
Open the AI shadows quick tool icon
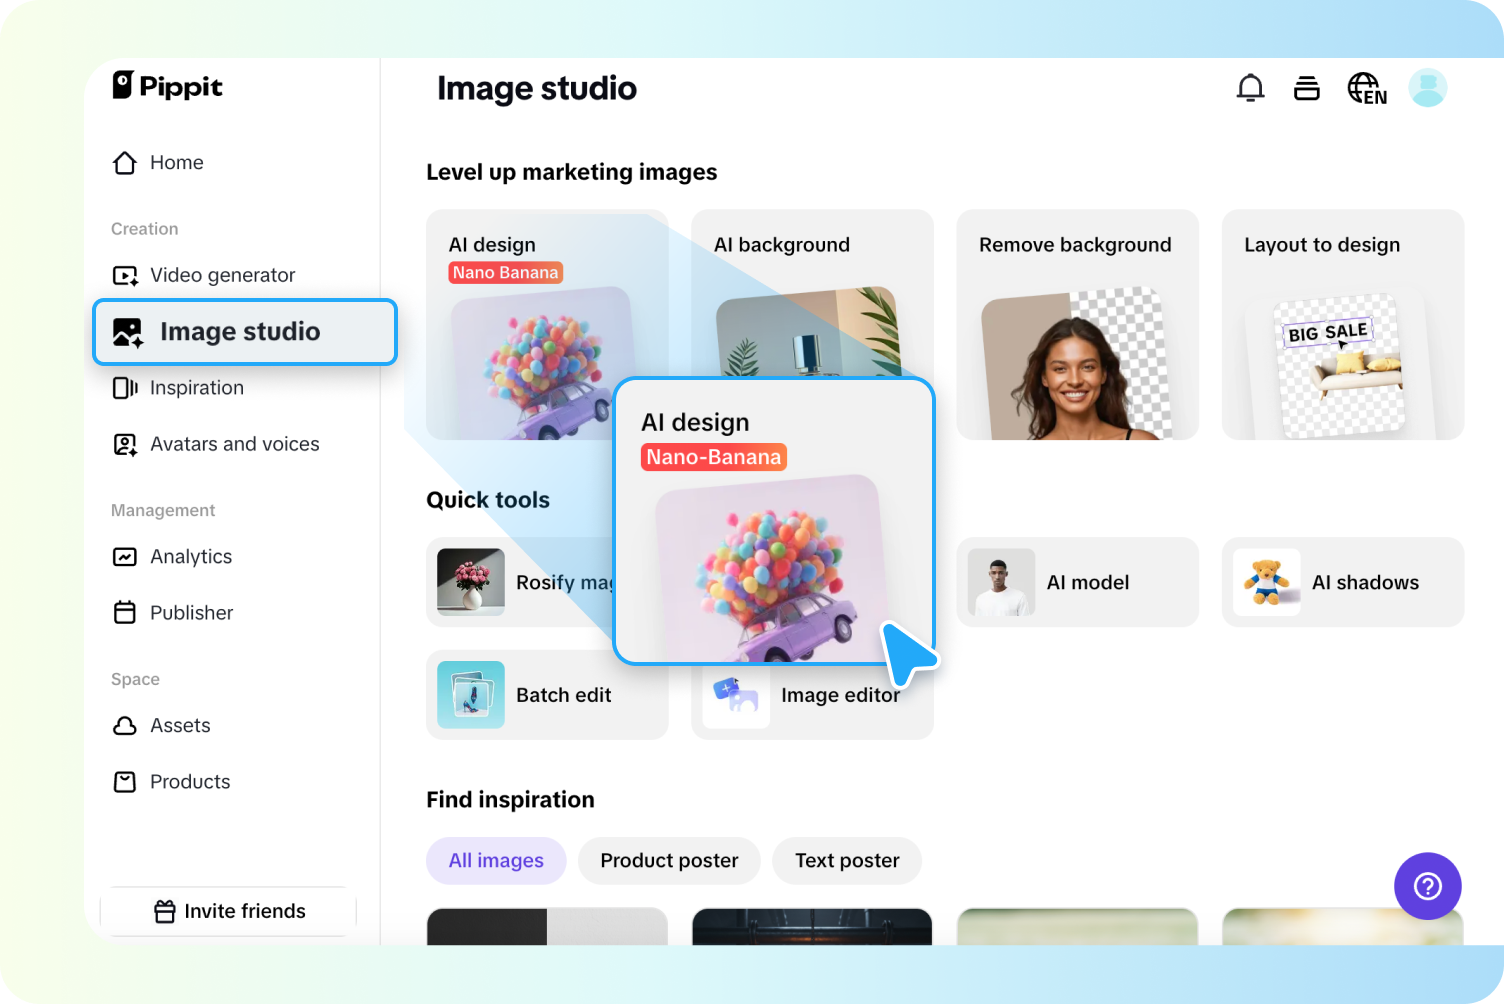click(x=1267, y=582)
